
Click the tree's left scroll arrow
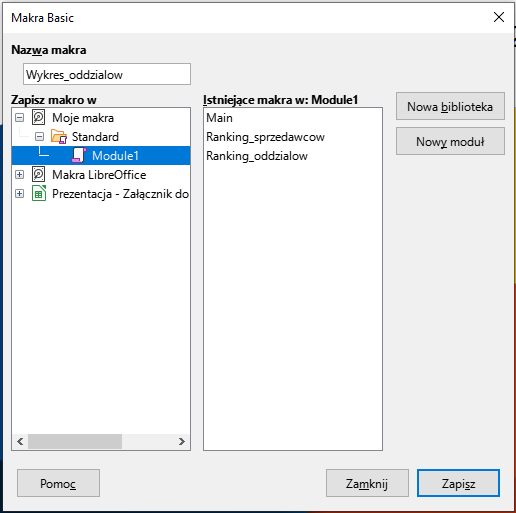pyautogui.click(x=20, y=442)
